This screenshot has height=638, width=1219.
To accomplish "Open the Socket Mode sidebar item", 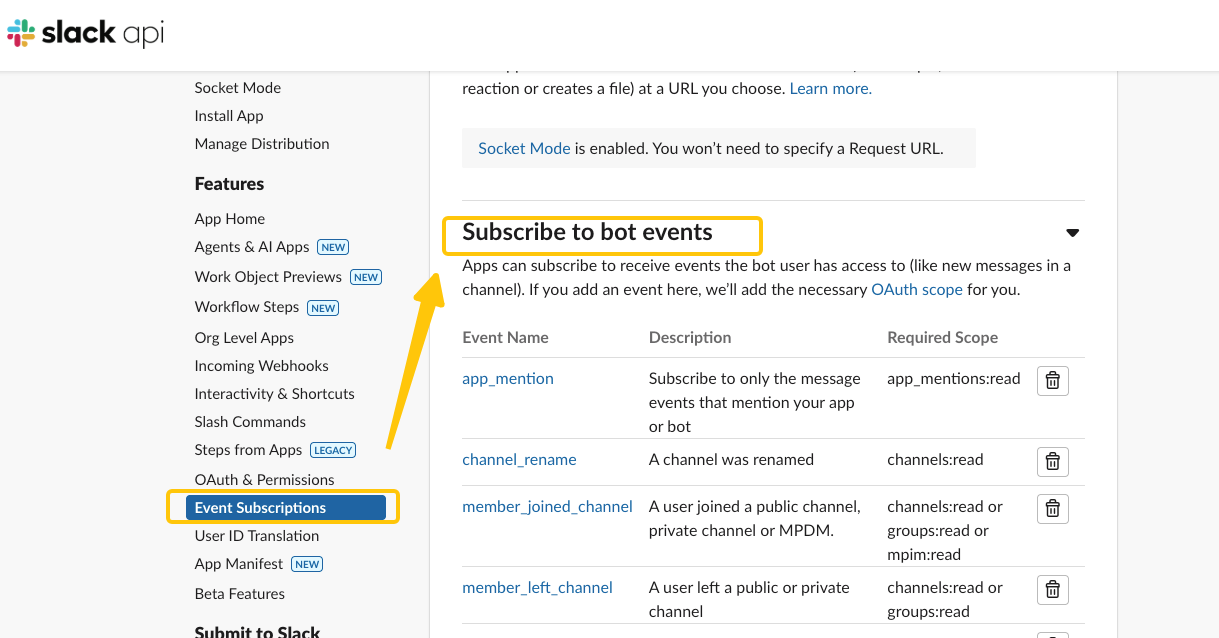I will (238, 88).
